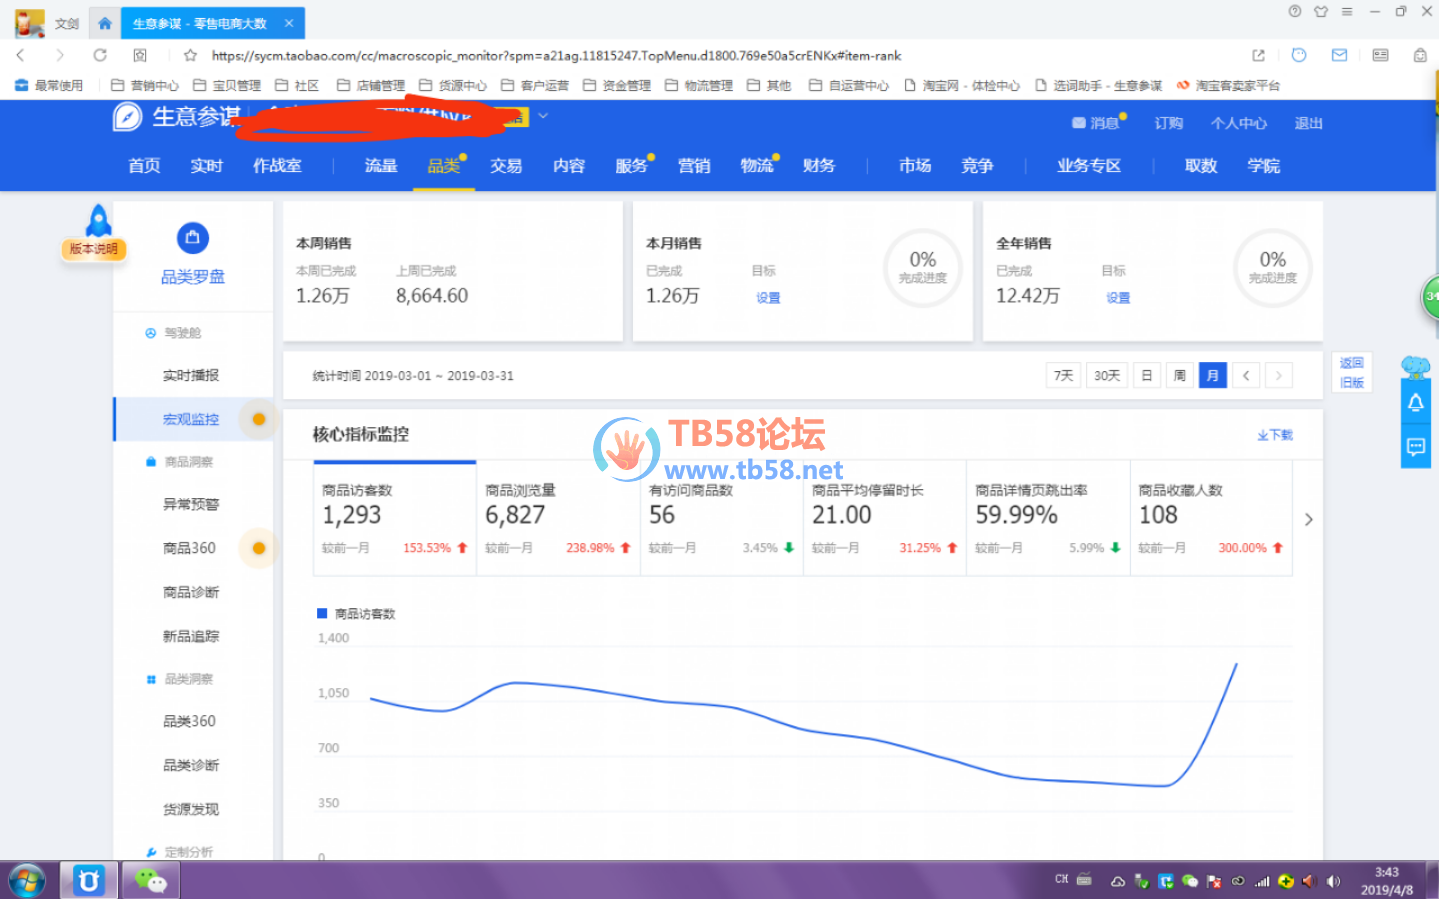The image size is (1439, 899).
Task: Click the browser home icon
Action: (x=104, y=23)
